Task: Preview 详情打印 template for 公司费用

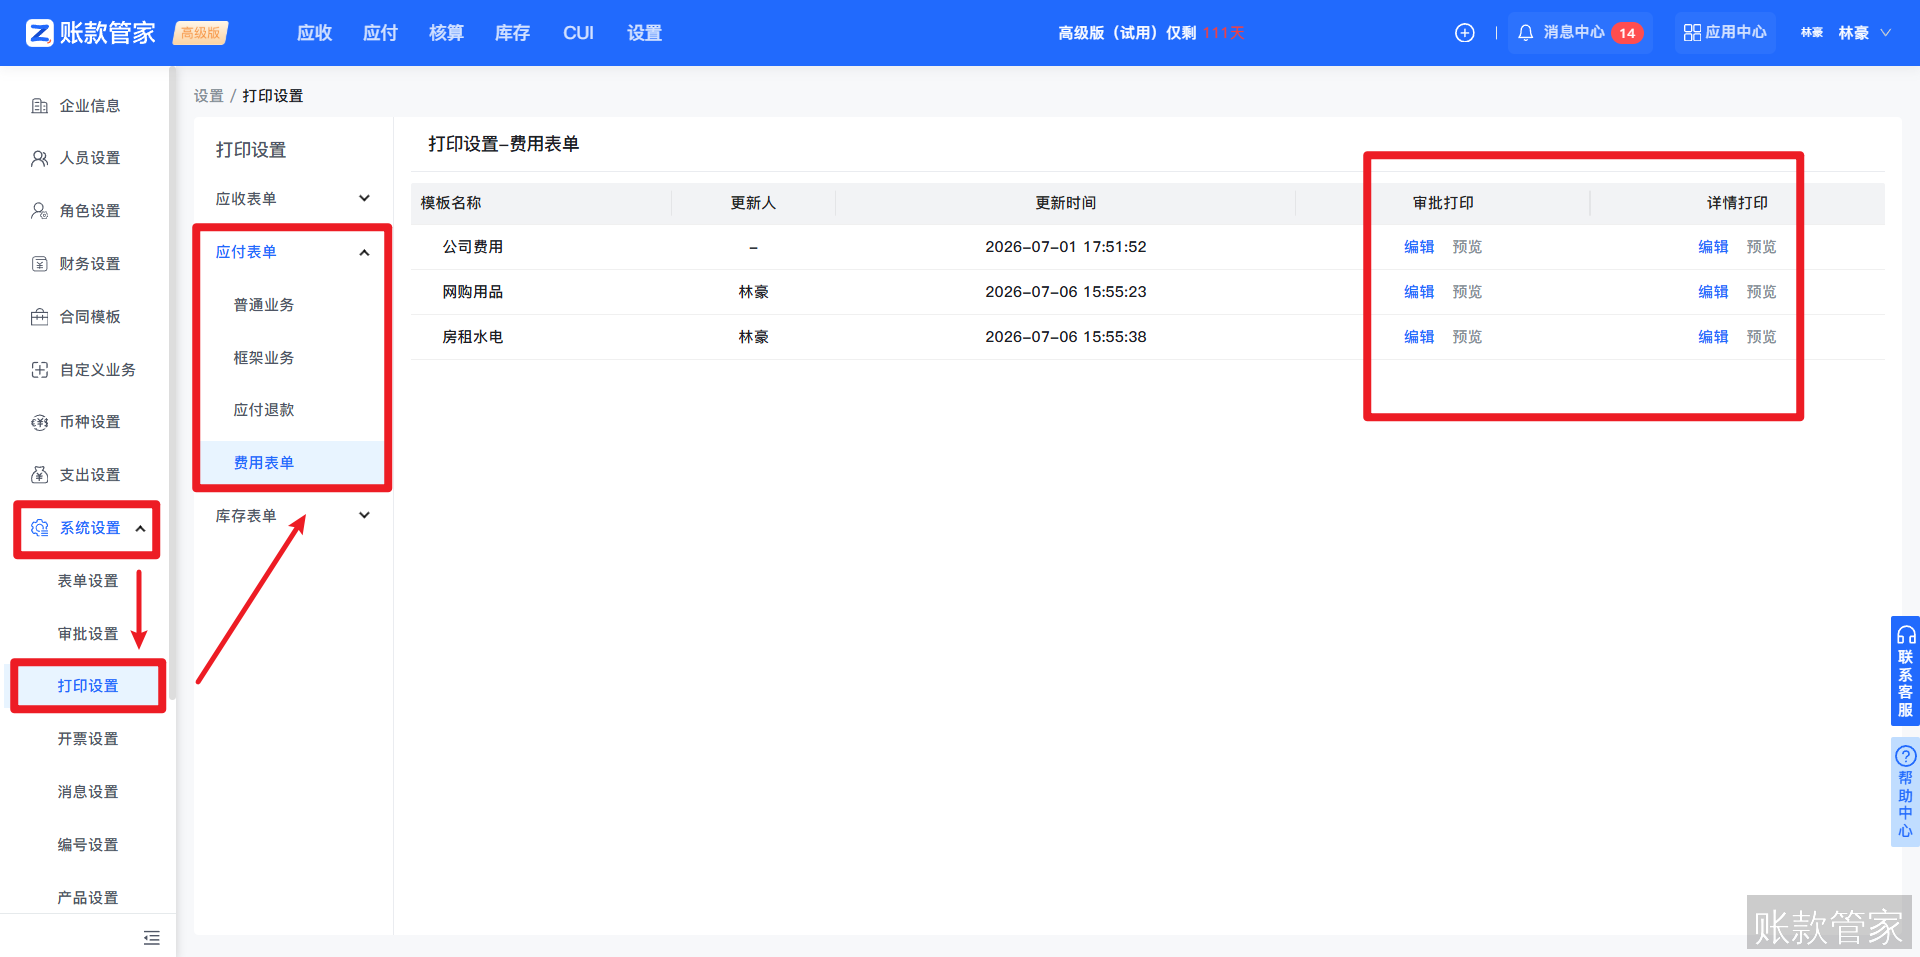Action: click(x=1761, y=247)
